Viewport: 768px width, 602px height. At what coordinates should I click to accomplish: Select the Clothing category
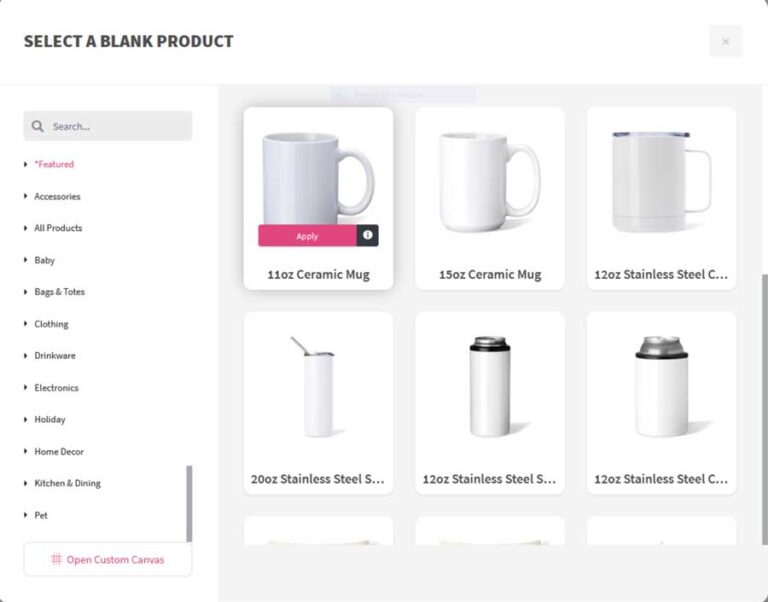51,324
